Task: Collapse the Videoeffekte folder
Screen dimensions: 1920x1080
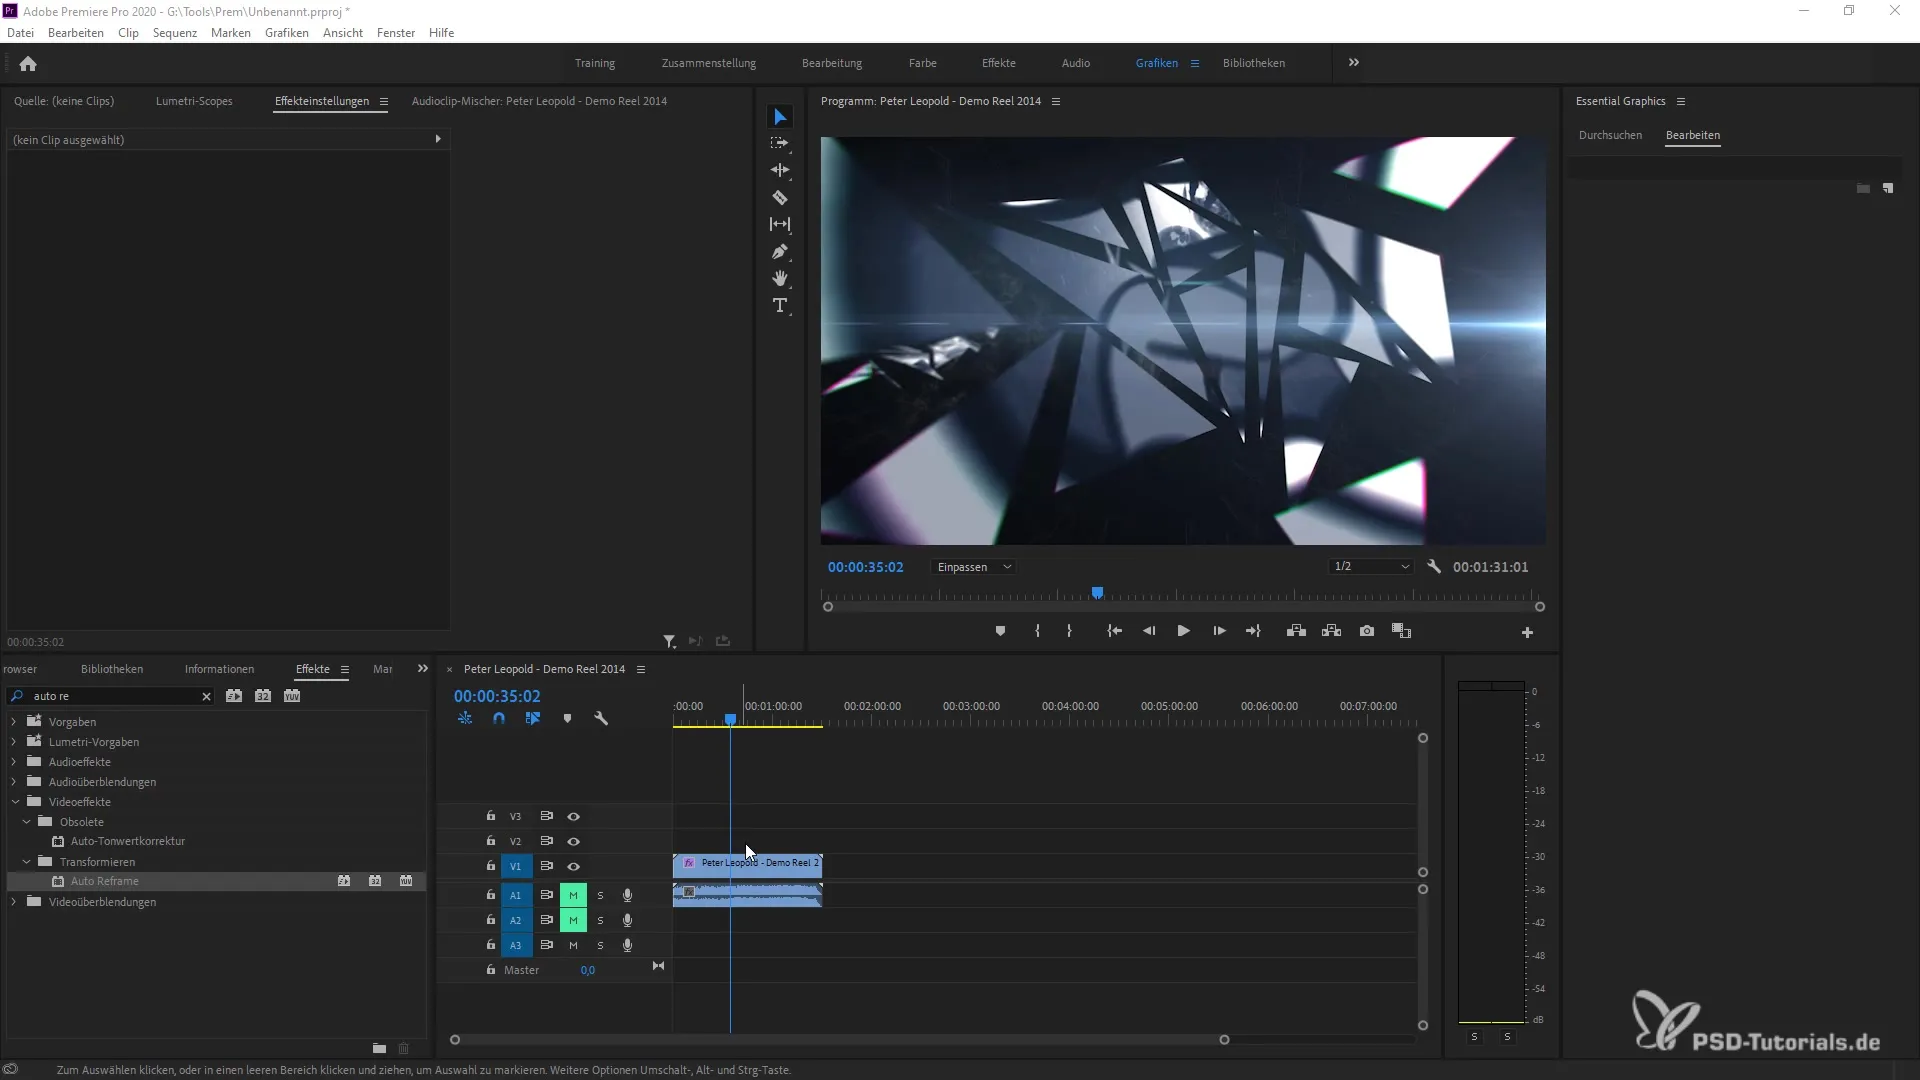Action: 15,801
